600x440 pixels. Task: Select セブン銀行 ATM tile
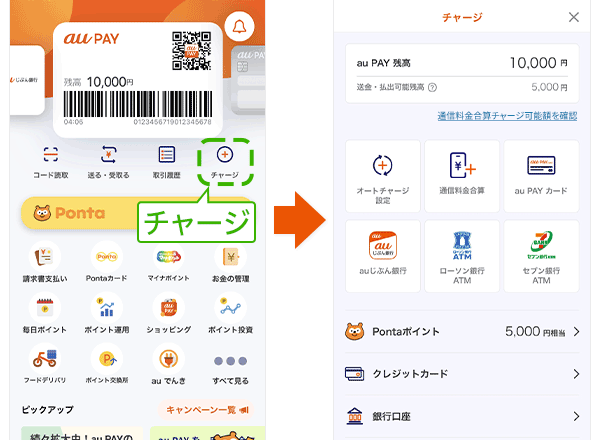point(541,256)
